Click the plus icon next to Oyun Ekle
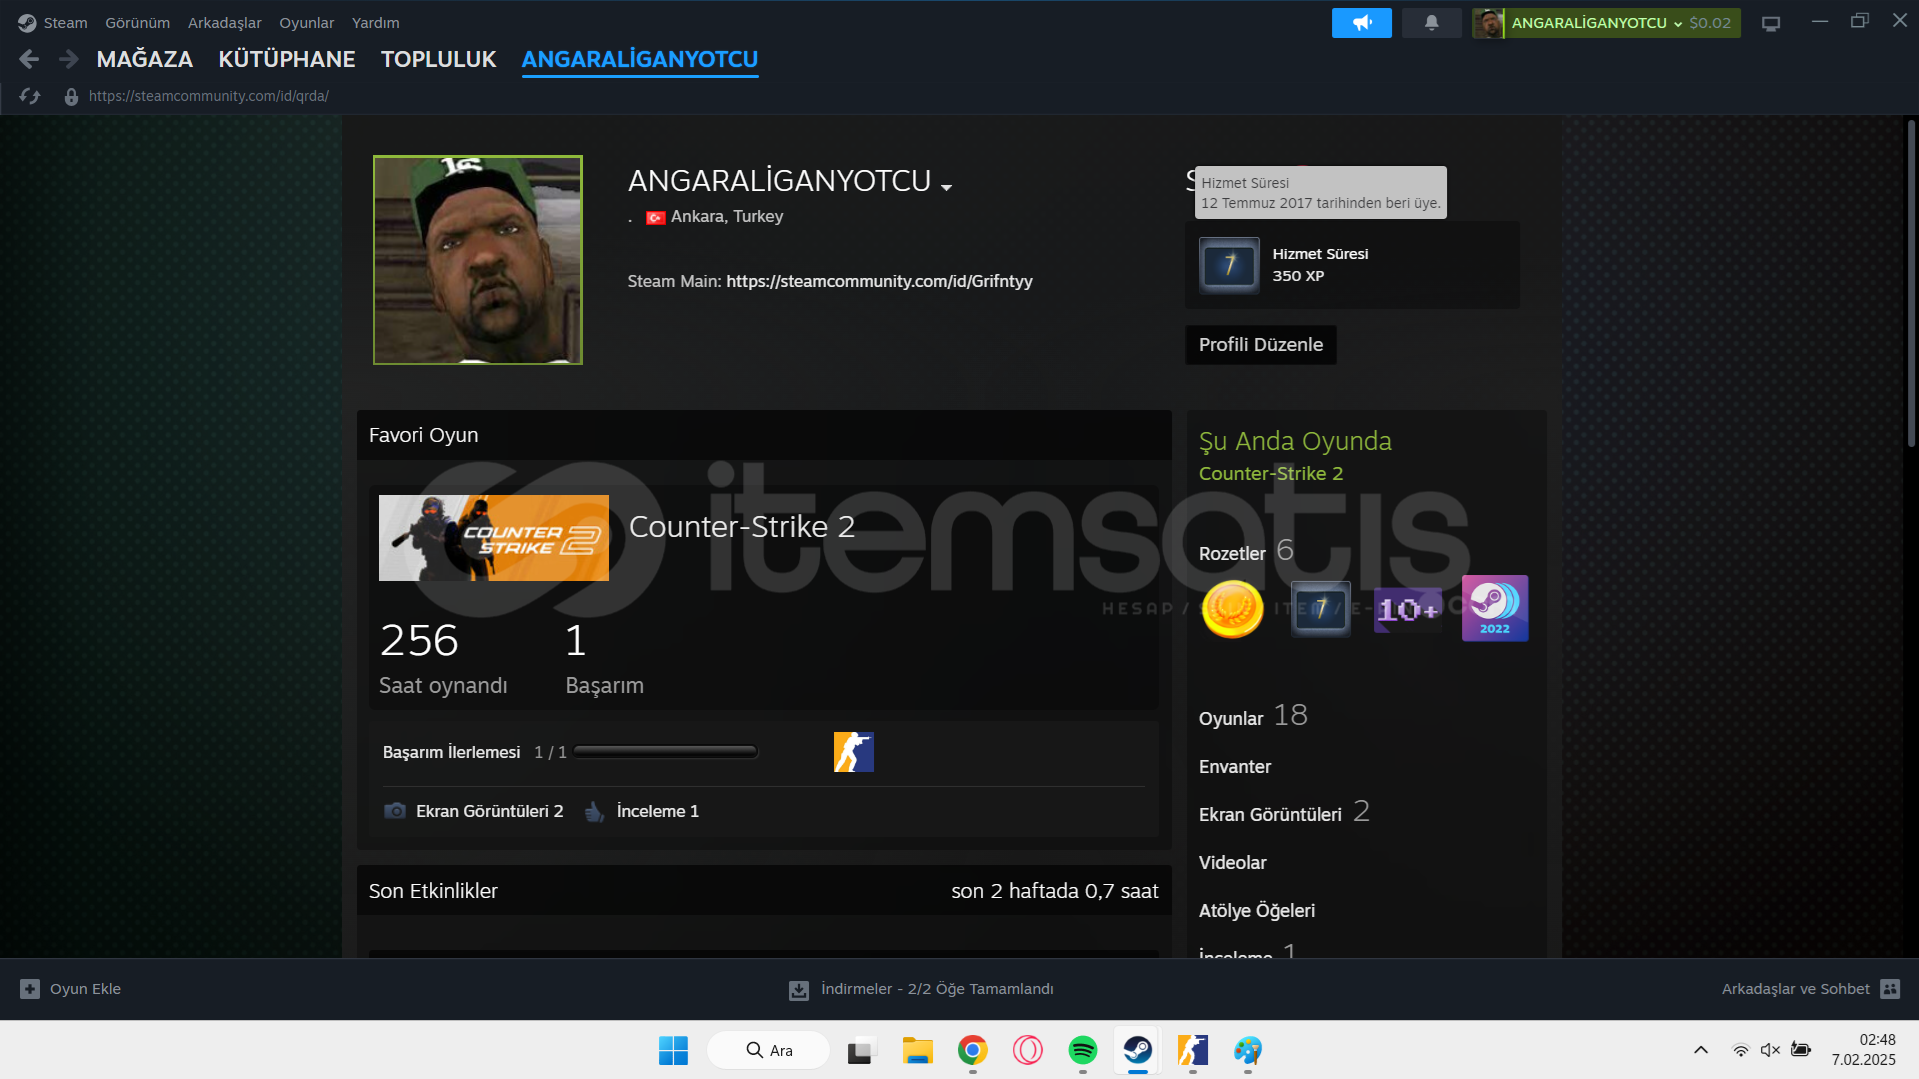This screenshot has height=1079, width=1919. [x=30, y=989]
